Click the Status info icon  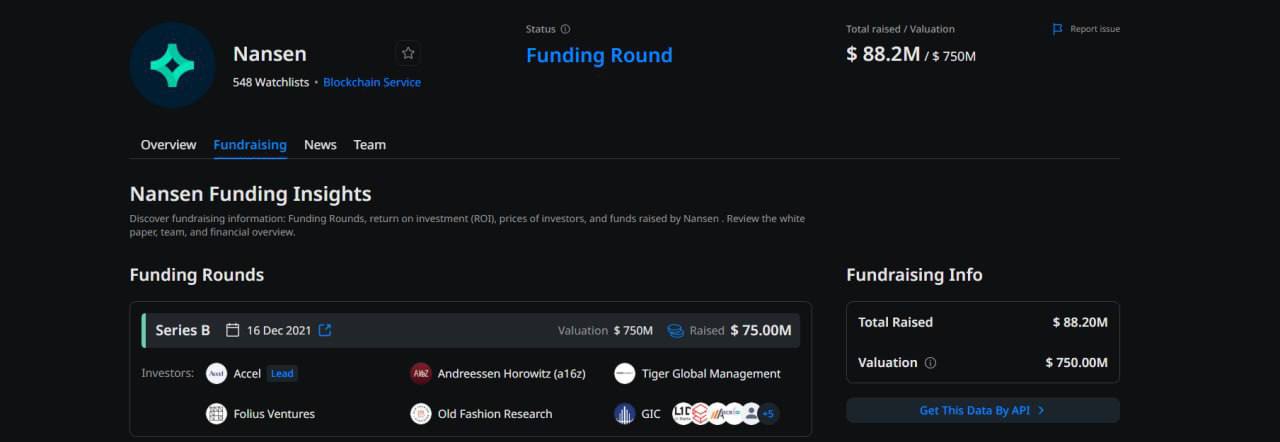[x=565, y=29]
